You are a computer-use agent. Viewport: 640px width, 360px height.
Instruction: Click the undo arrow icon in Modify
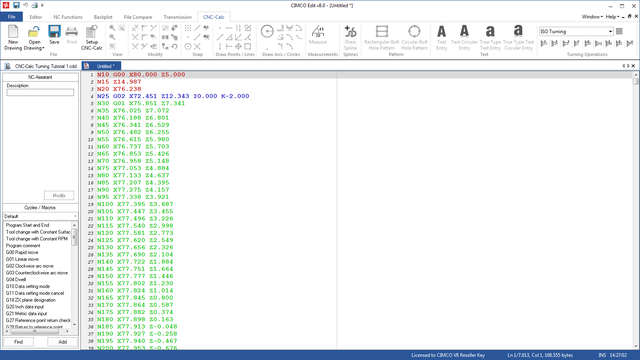[x=174, y=47]
